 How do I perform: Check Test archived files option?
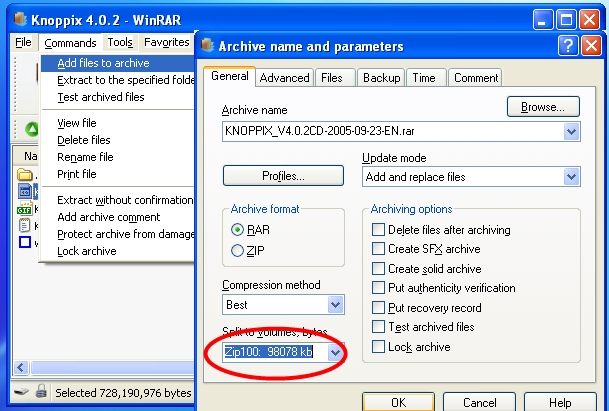(378, 327)
